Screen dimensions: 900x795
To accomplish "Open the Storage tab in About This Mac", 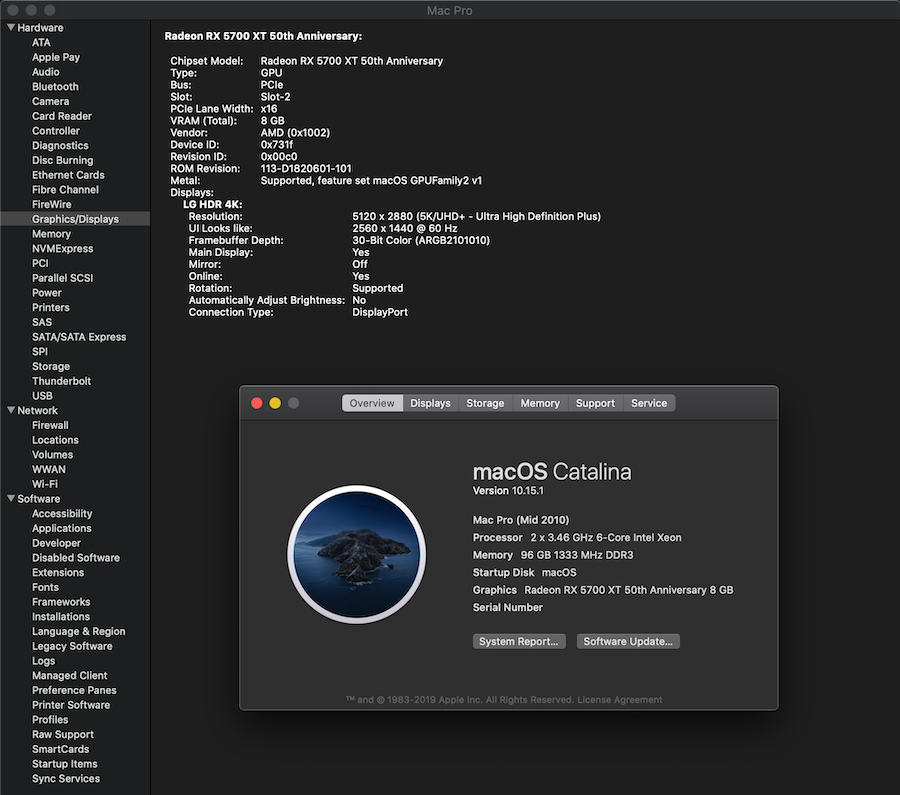I will [x=485, y=403].
